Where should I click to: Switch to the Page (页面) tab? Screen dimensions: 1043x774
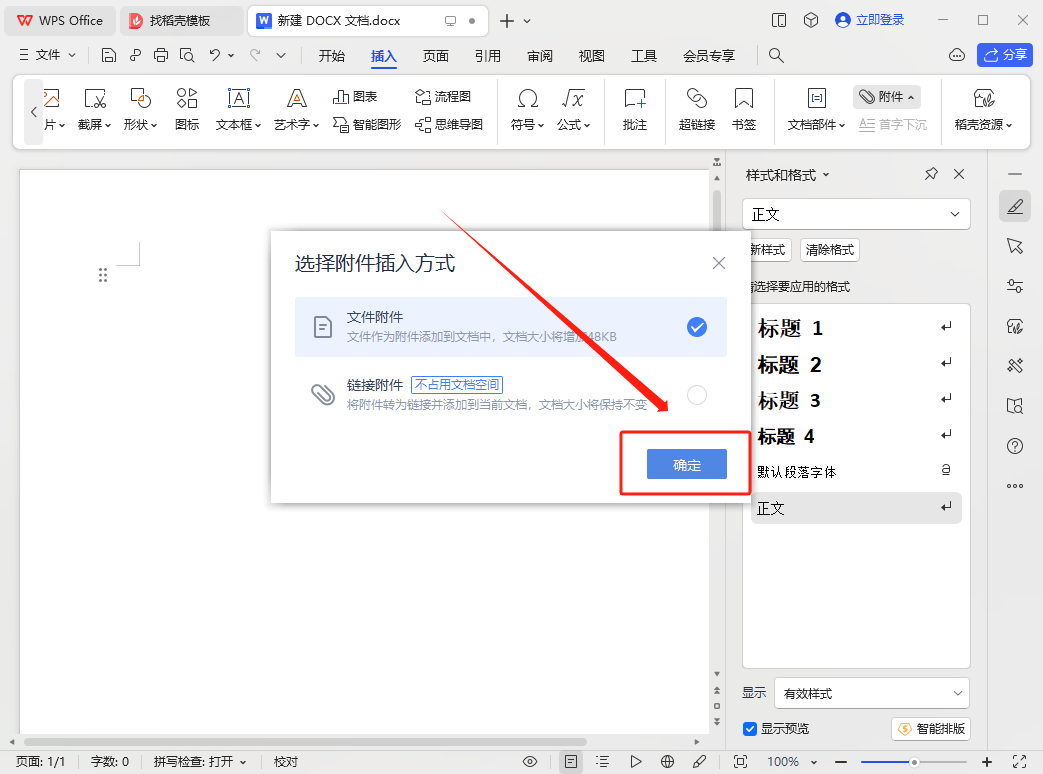point(436,56)
